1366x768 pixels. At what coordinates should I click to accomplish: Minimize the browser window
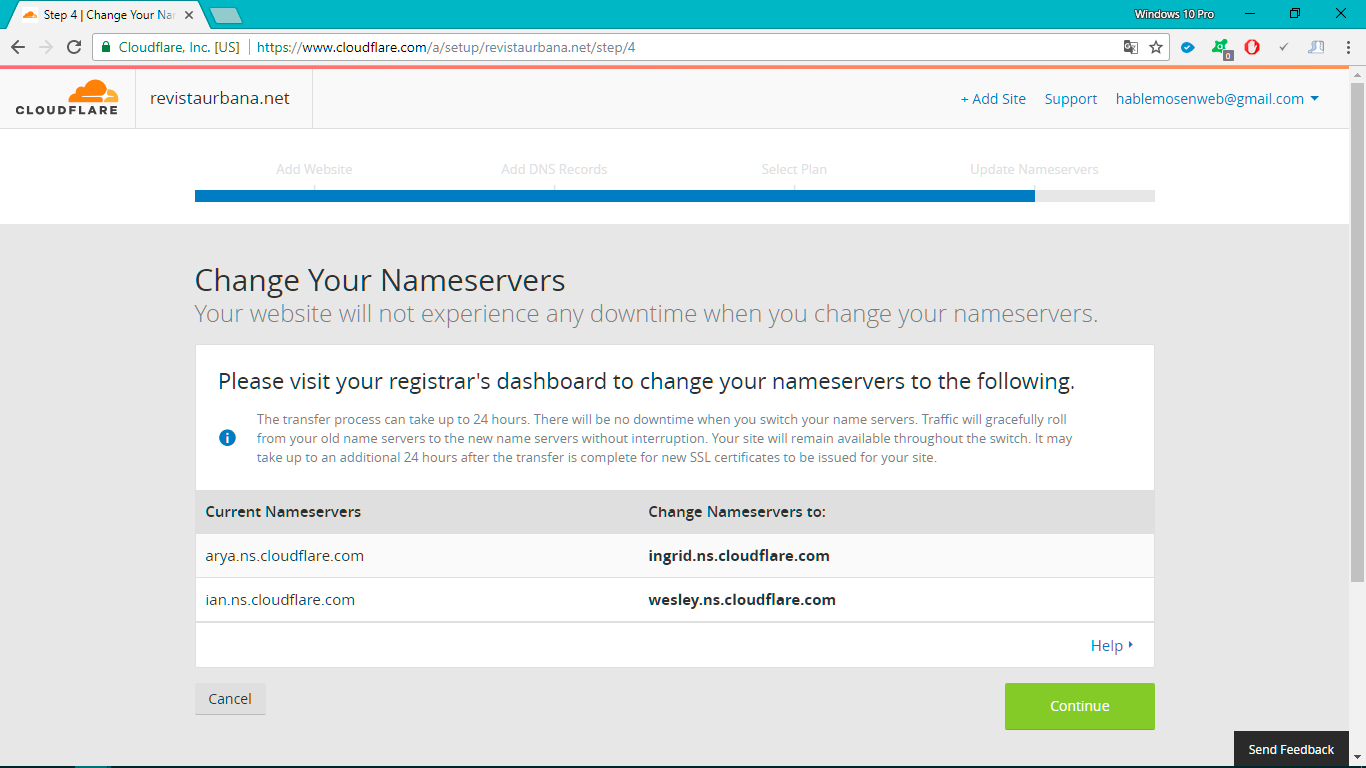(1251, 14)
